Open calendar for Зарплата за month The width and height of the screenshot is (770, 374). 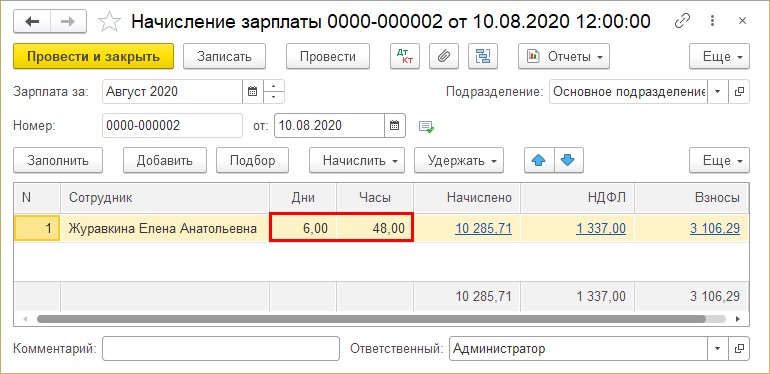point(252,91)
